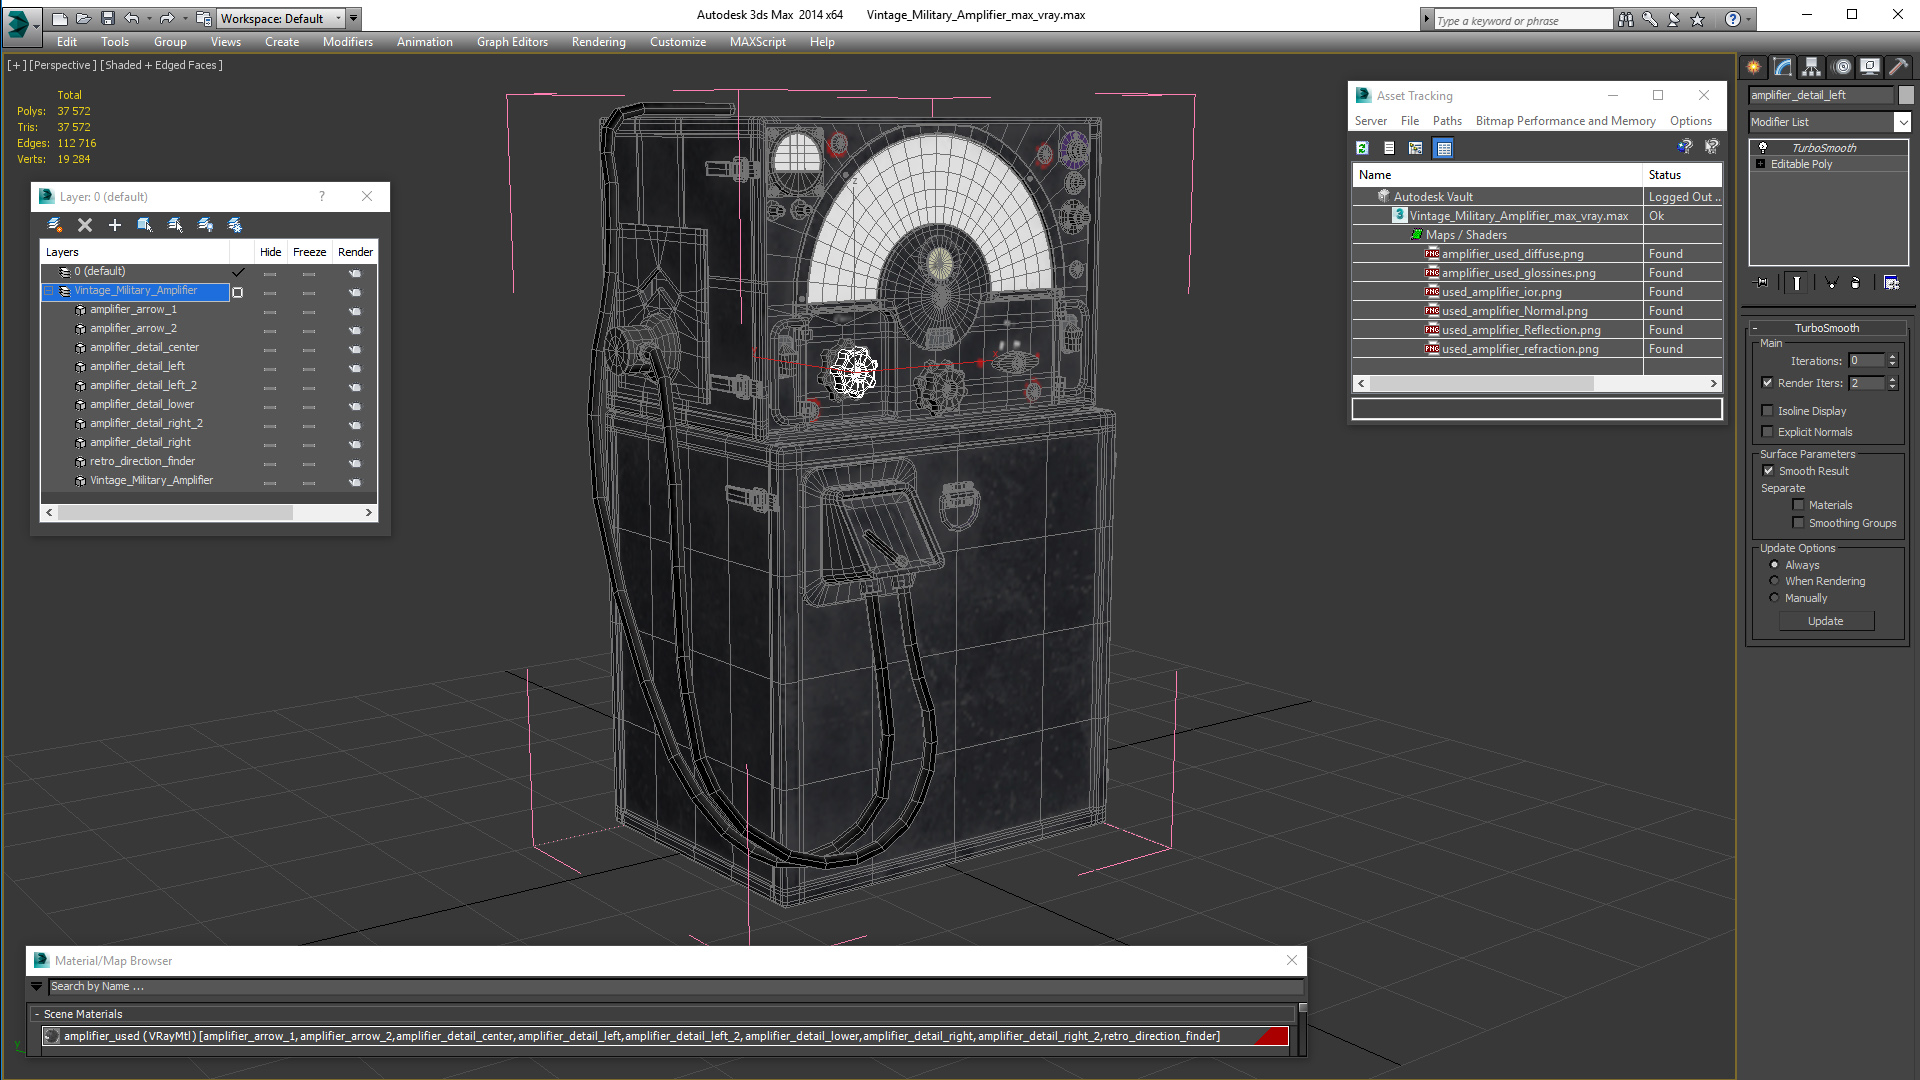
Task: Toggle Smooth Result surface parameter
Action: coord(1768,471)
